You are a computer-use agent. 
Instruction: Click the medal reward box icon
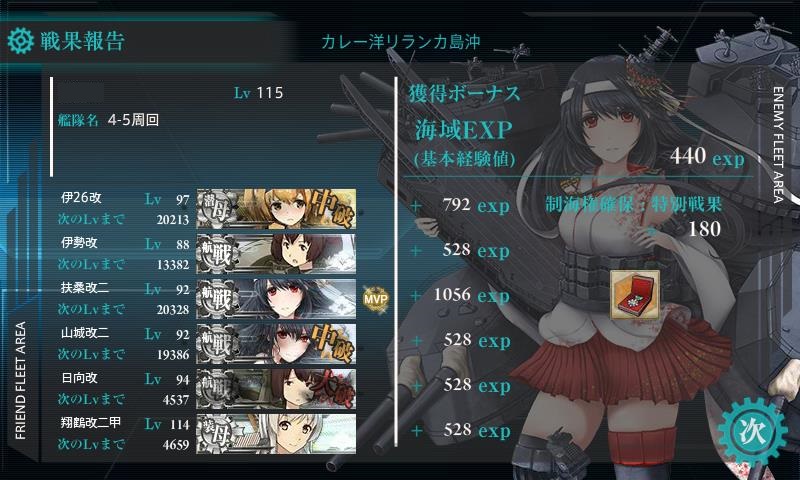coord(635,295)
